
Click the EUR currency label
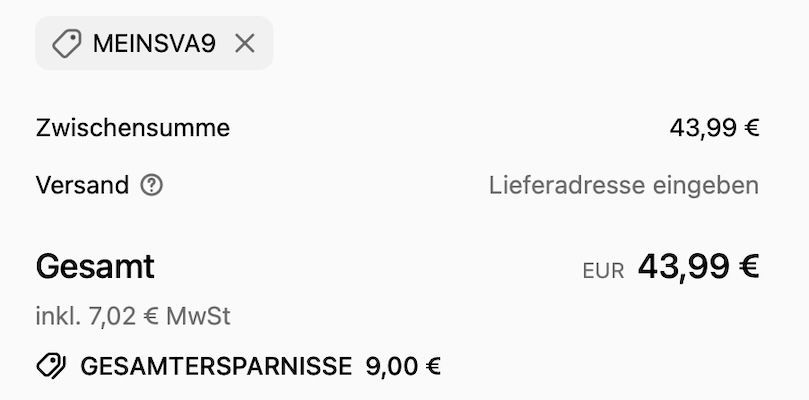[603, 270]
